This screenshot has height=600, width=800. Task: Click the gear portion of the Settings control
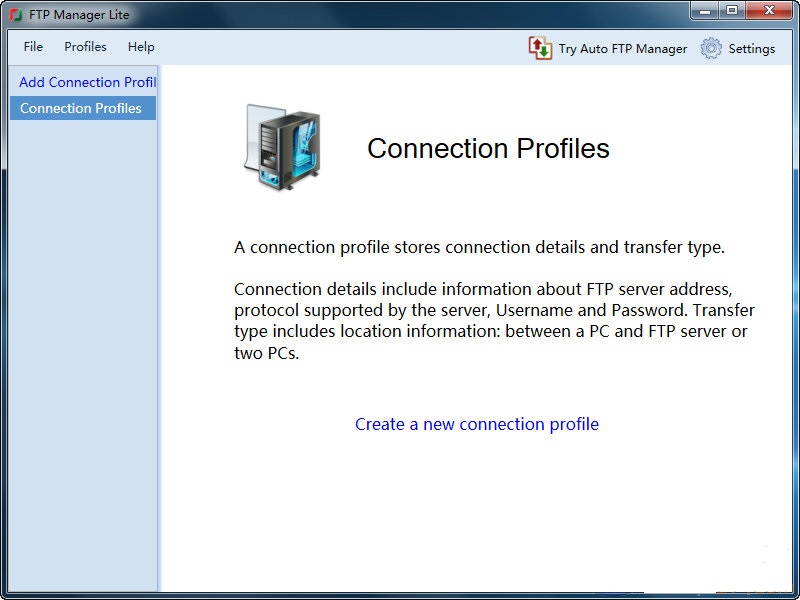712,48
